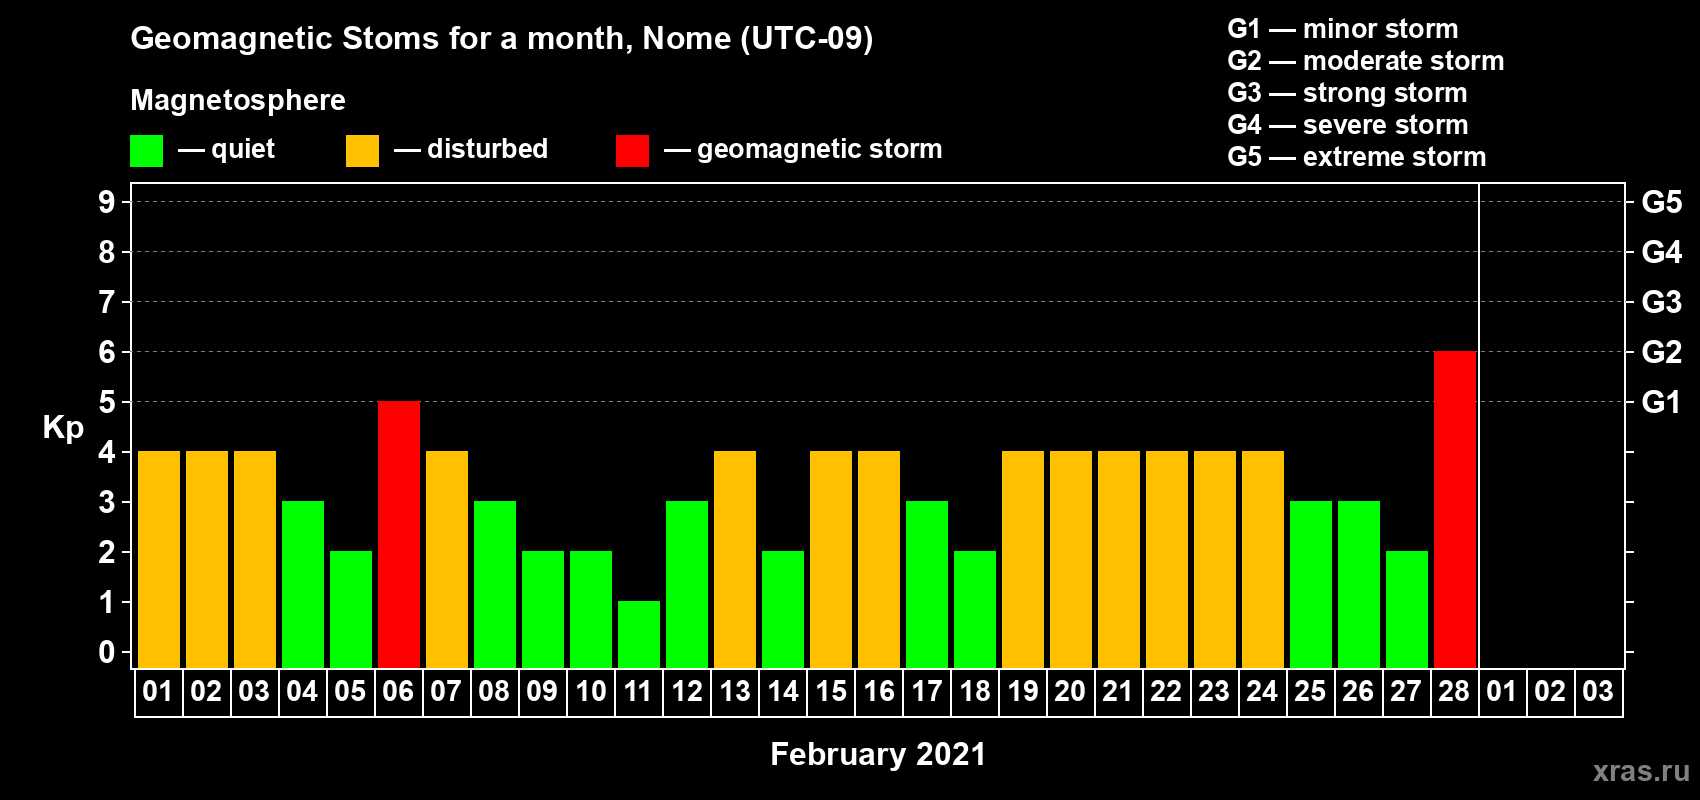The width and height of the screenshot is (1700, 800).
Task: Click the Kp value 6 on left axis
Action: click(x=107, y=352)
